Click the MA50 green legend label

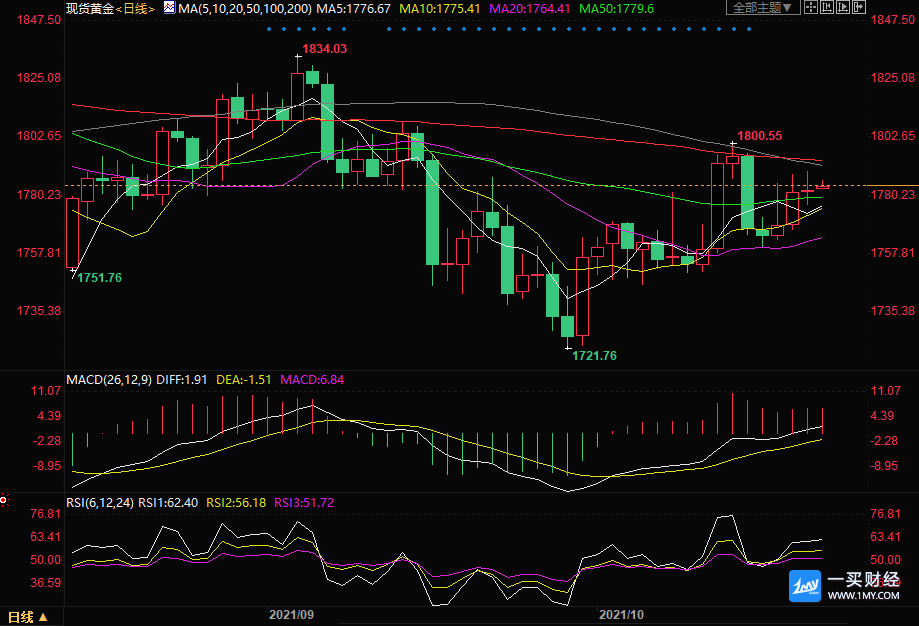coord(617,9)
